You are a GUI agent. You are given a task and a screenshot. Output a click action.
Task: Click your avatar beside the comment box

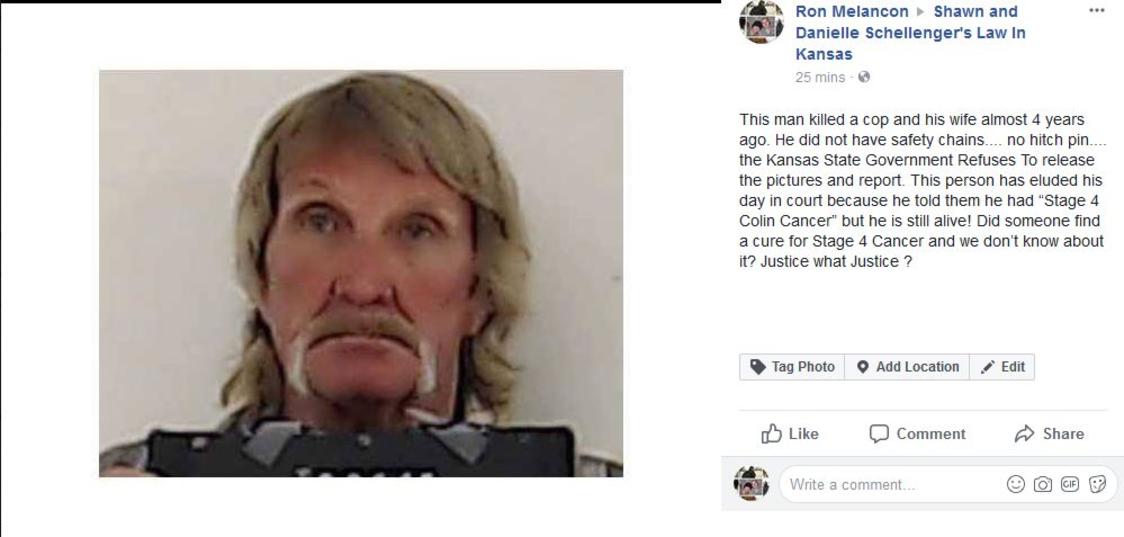[751, 483]
